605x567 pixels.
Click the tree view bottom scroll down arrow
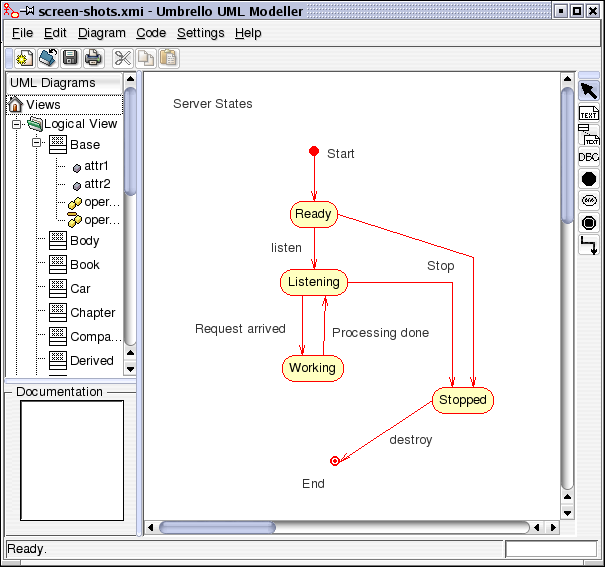click(x=130, y=369)
